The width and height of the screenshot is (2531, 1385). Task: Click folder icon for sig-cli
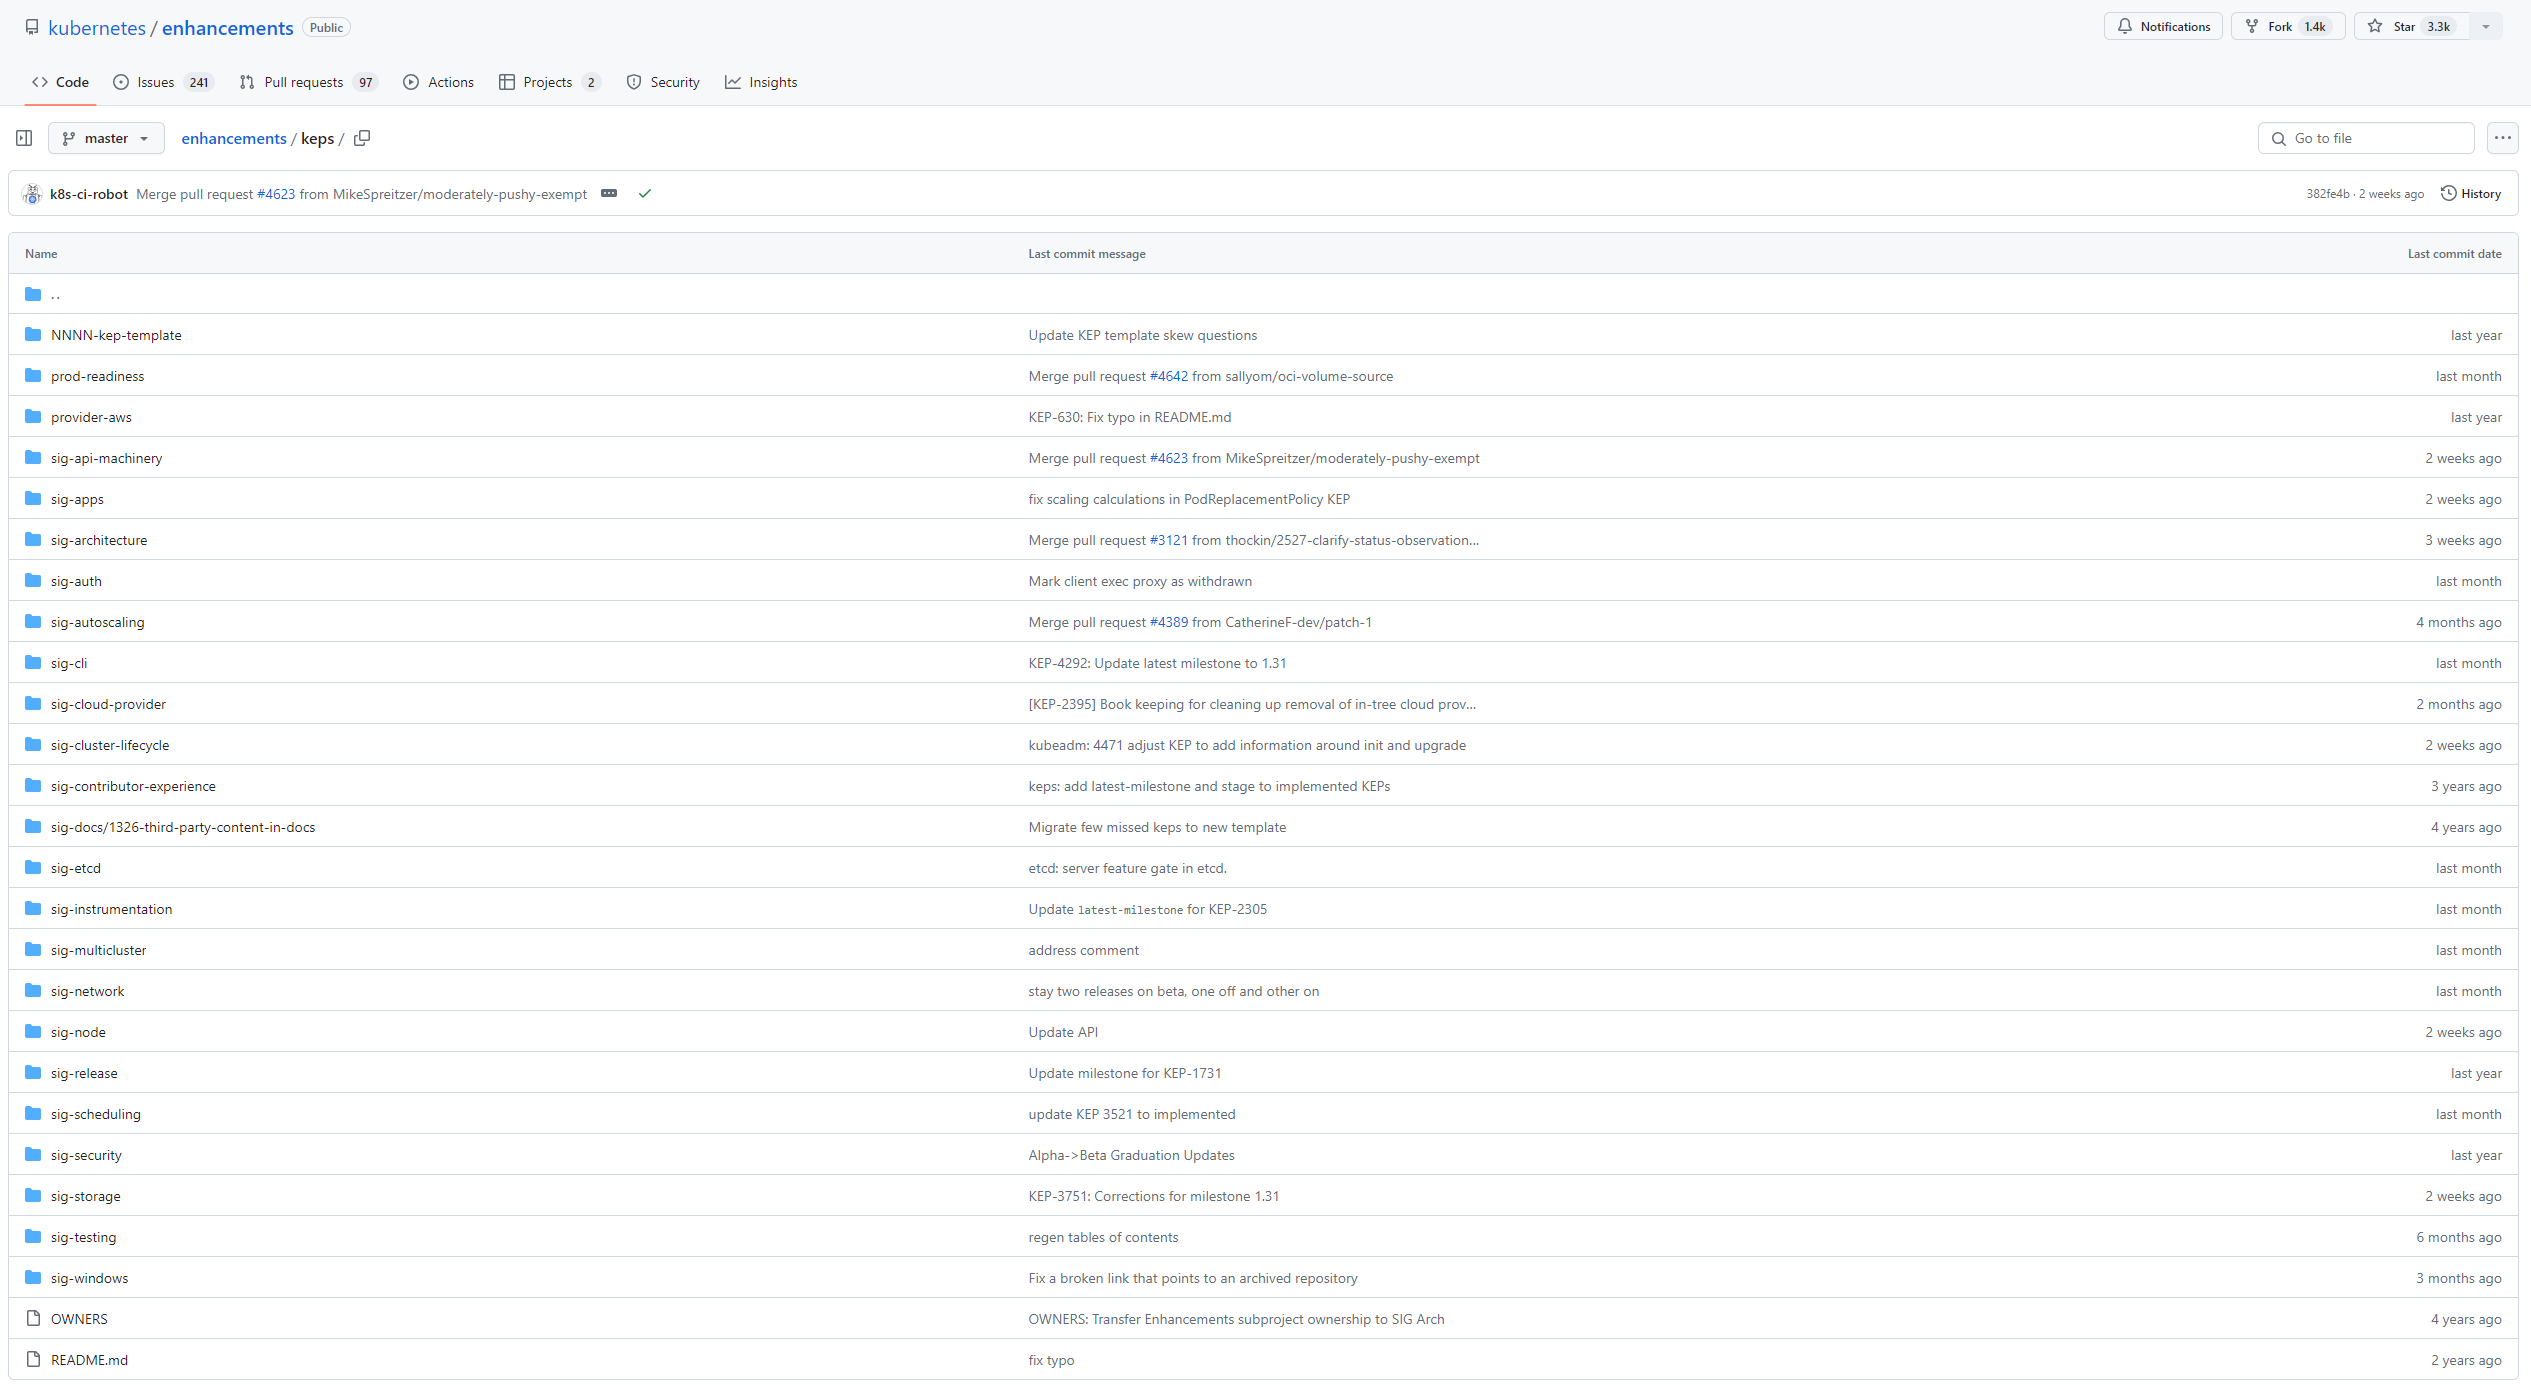(33, 663)
